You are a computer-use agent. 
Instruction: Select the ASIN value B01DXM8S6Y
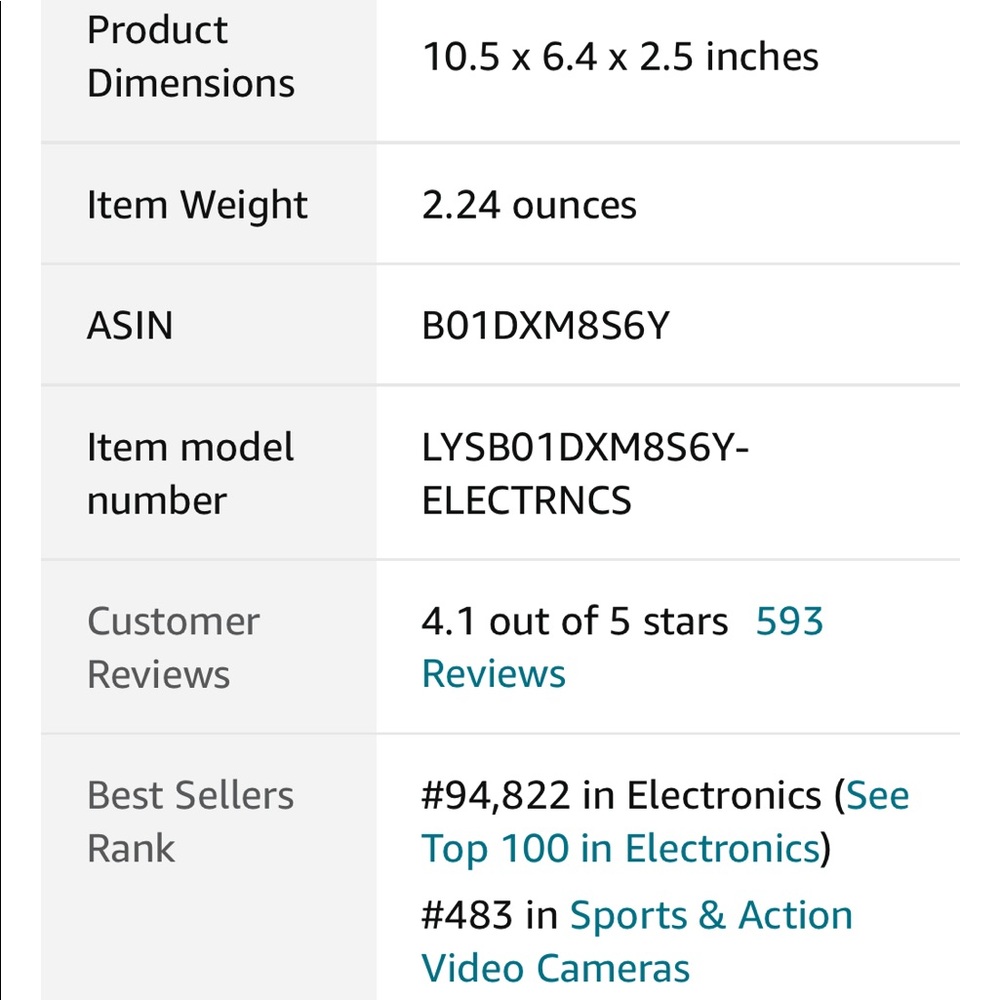click(x=545, y=325)
